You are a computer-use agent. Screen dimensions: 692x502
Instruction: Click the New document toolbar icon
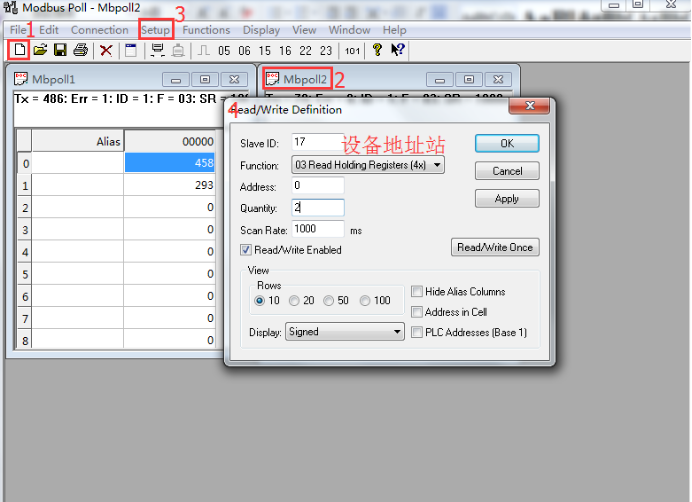(x=18, y=50)
